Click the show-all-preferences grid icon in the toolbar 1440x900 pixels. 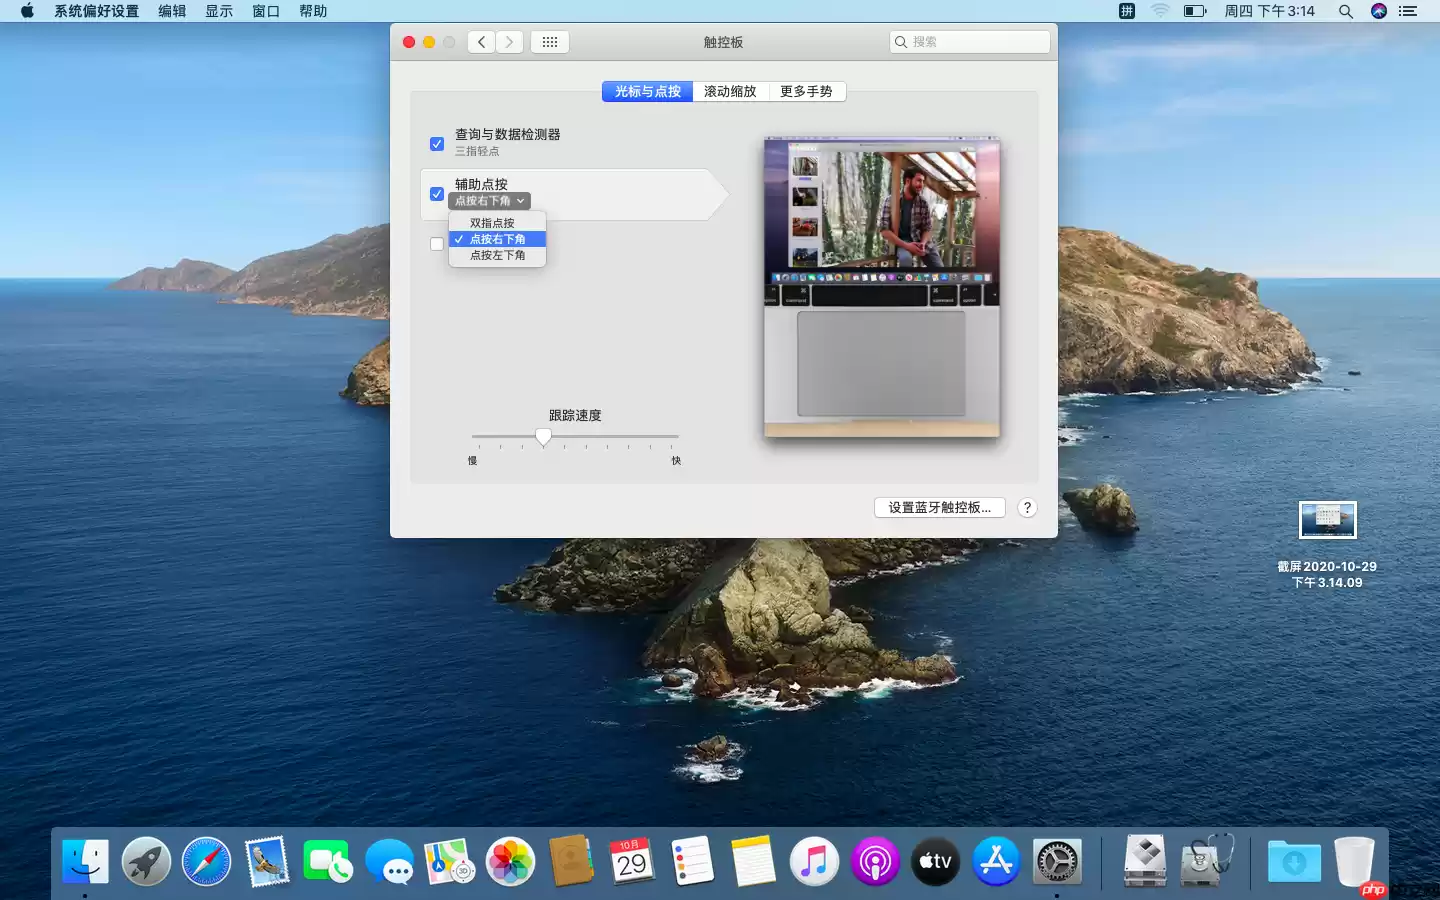[x=550, y=42]
